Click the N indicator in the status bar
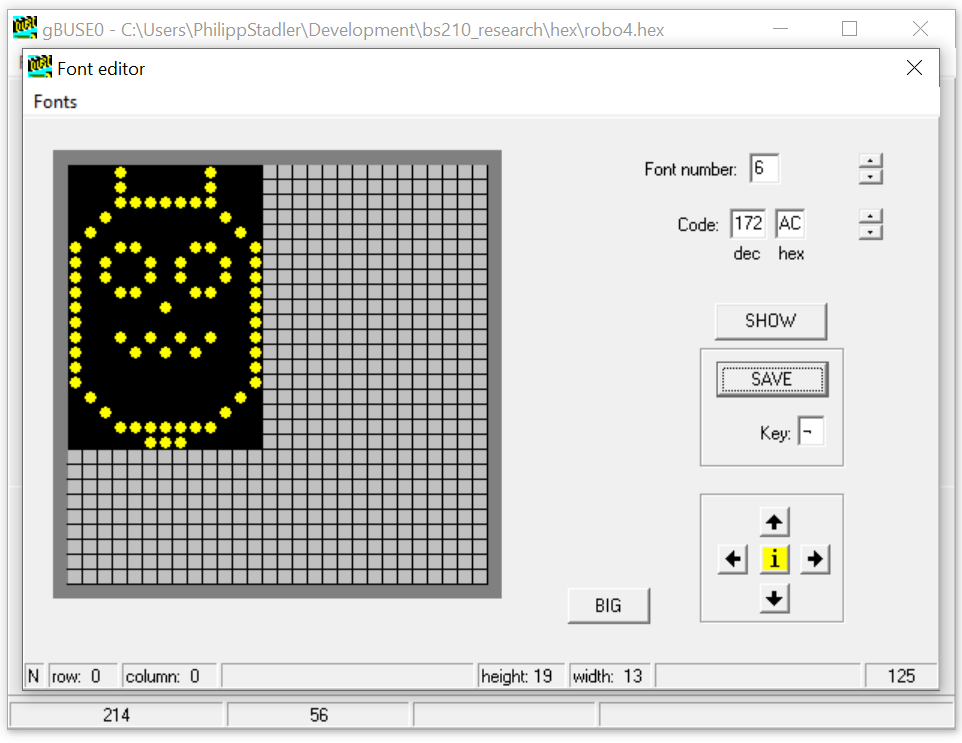The height and width of the screenshot is (743, 962). pos(34,676)
